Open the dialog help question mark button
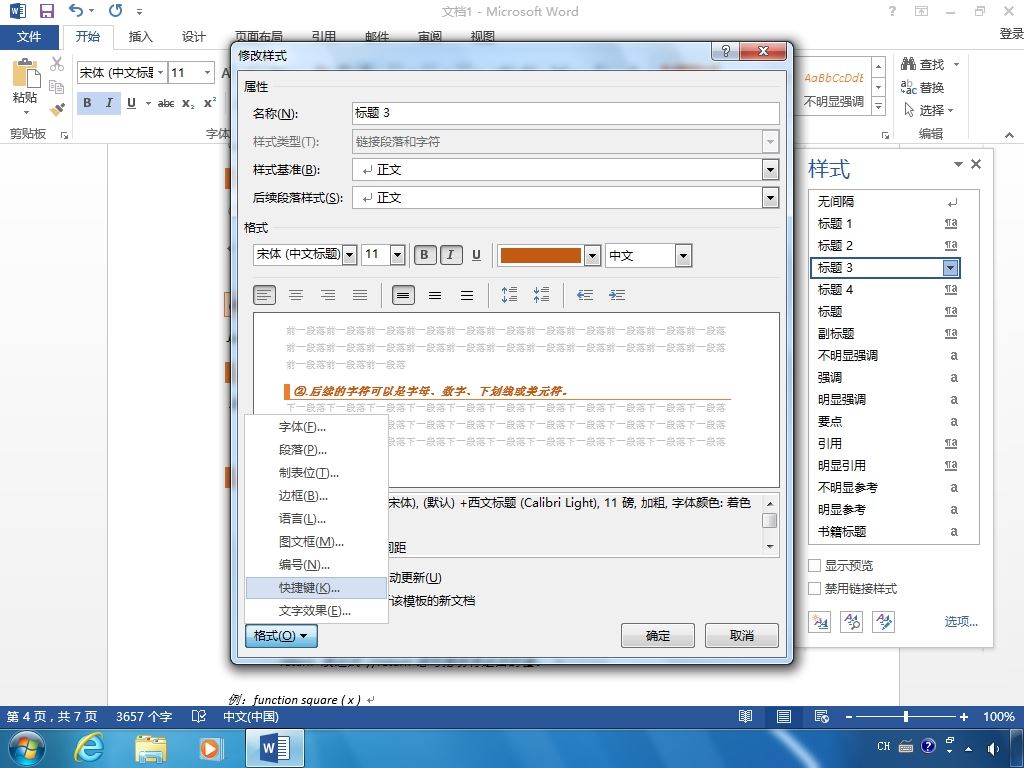The height and width of the screenshot is (768, 1024). pos(725,51)
